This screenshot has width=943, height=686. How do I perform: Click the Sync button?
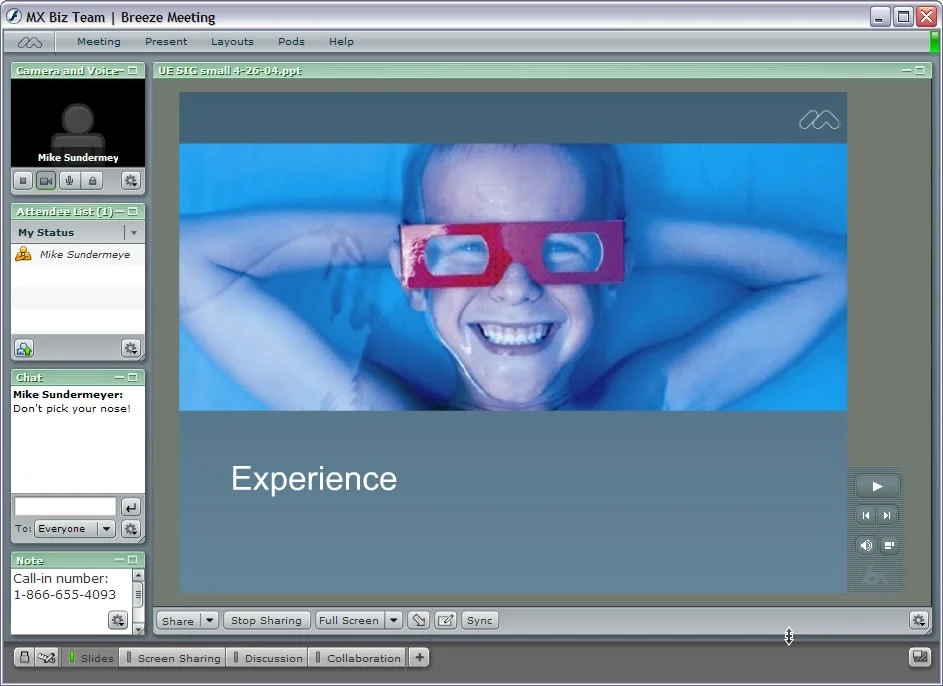tap(479, 620)
